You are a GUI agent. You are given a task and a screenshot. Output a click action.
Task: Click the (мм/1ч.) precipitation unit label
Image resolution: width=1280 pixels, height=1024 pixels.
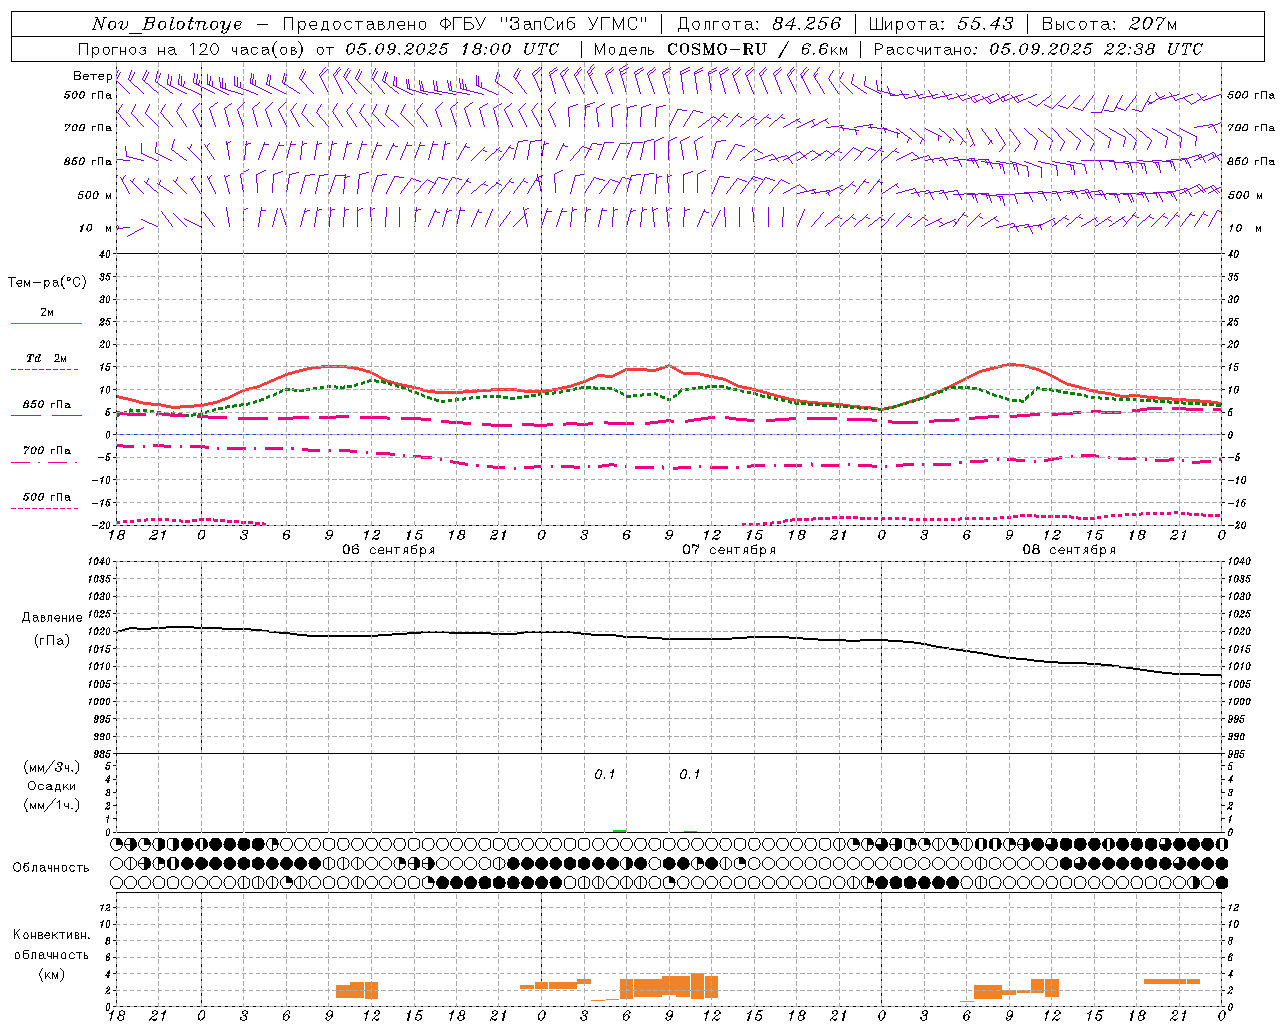coord(52,805)
